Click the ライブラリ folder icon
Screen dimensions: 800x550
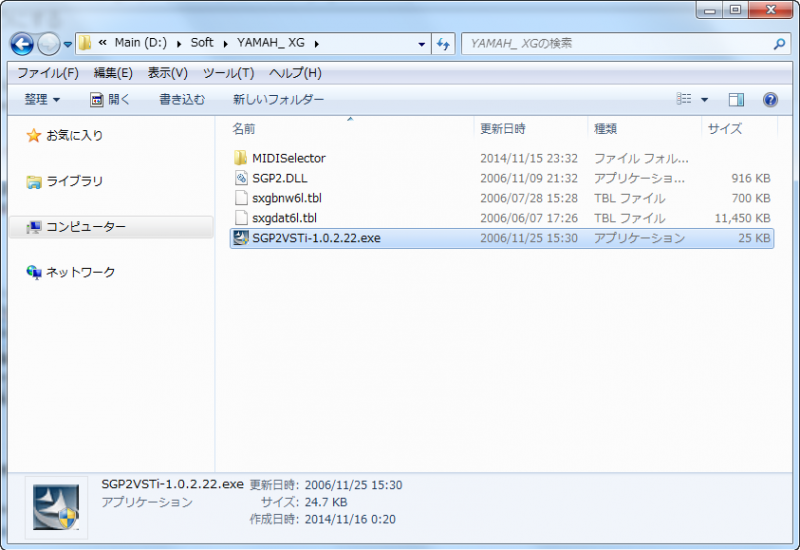pos(34,182)
